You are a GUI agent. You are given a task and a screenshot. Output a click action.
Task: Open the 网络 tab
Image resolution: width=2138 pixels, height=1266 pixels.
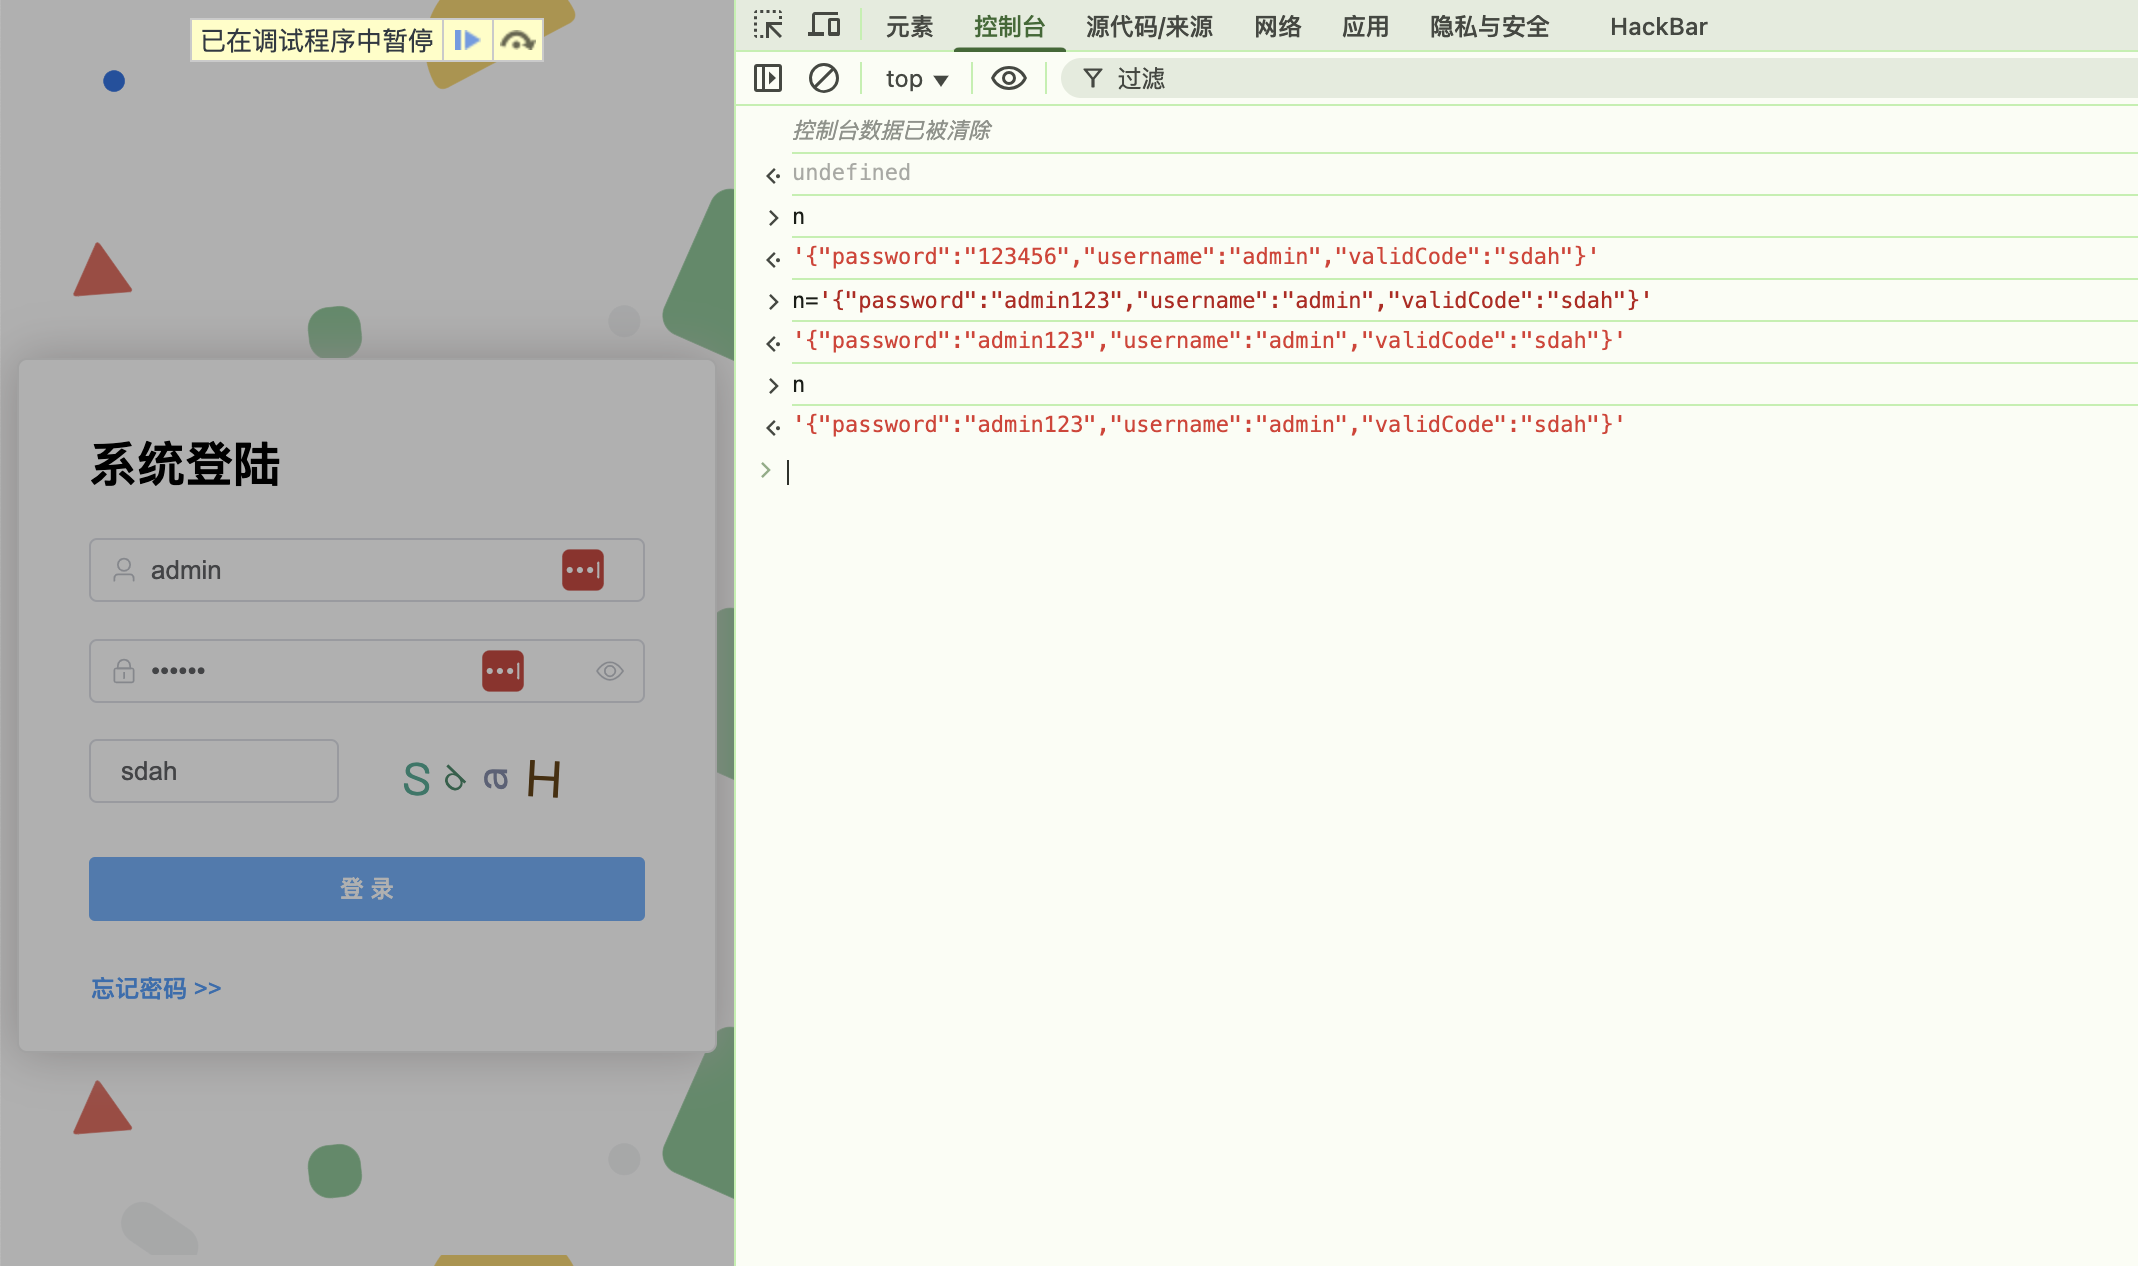[1277, 27]
